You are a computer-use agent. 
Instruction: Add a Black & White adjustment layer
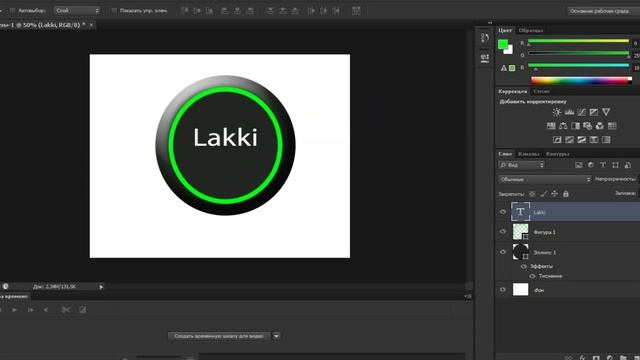[576, 126]
